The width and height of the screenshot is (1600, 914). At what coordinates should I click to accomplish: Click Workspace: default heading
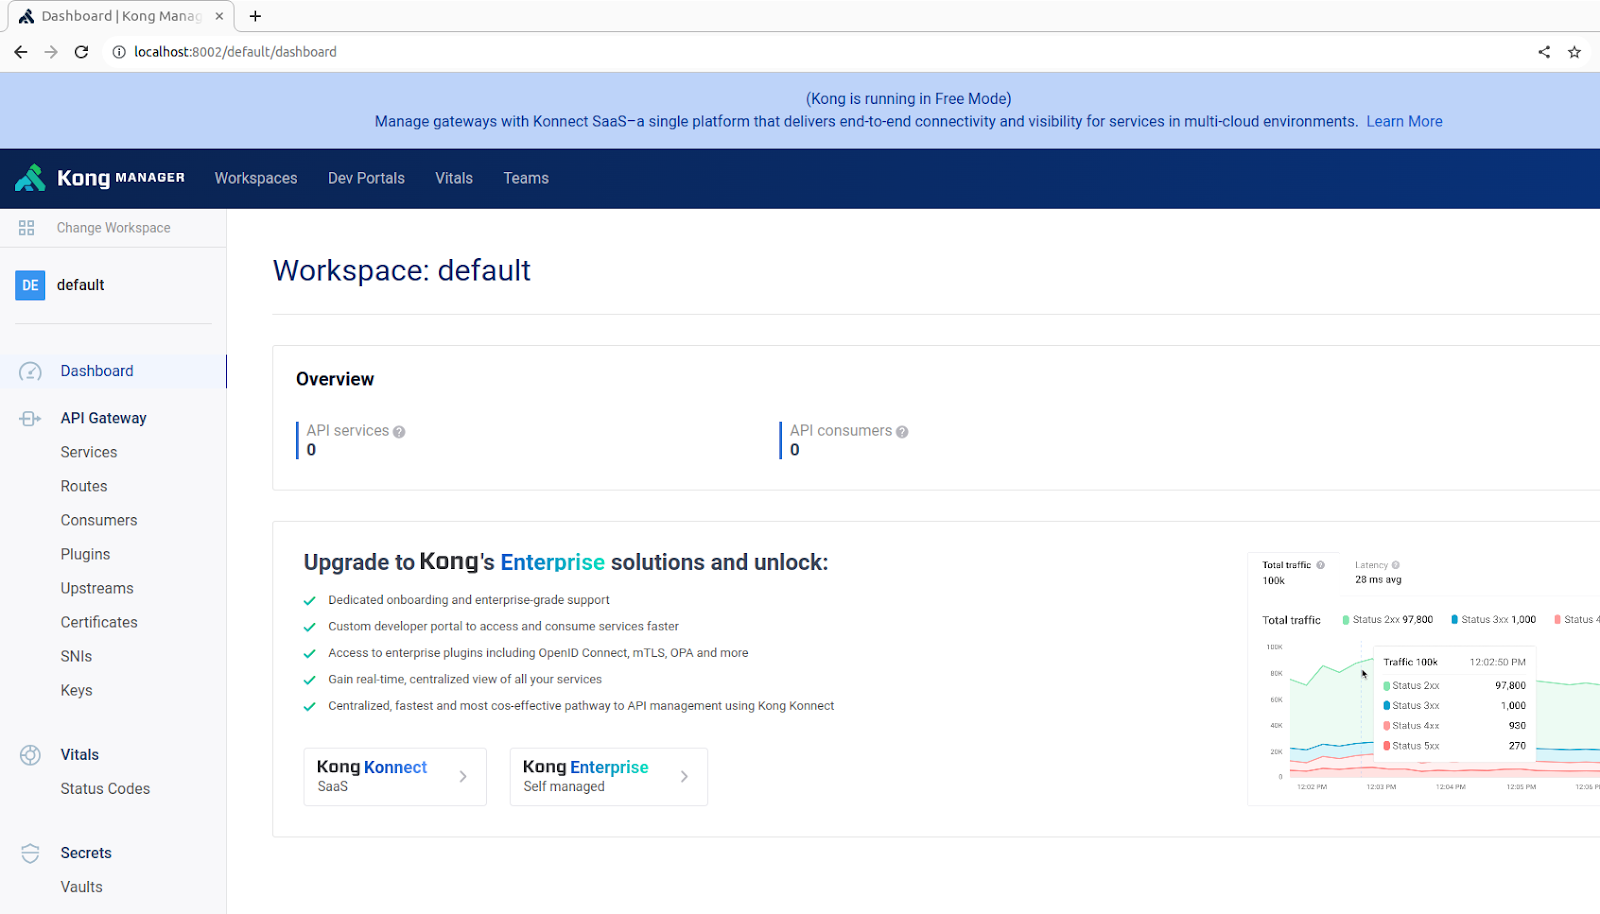(x=402, y=271)
